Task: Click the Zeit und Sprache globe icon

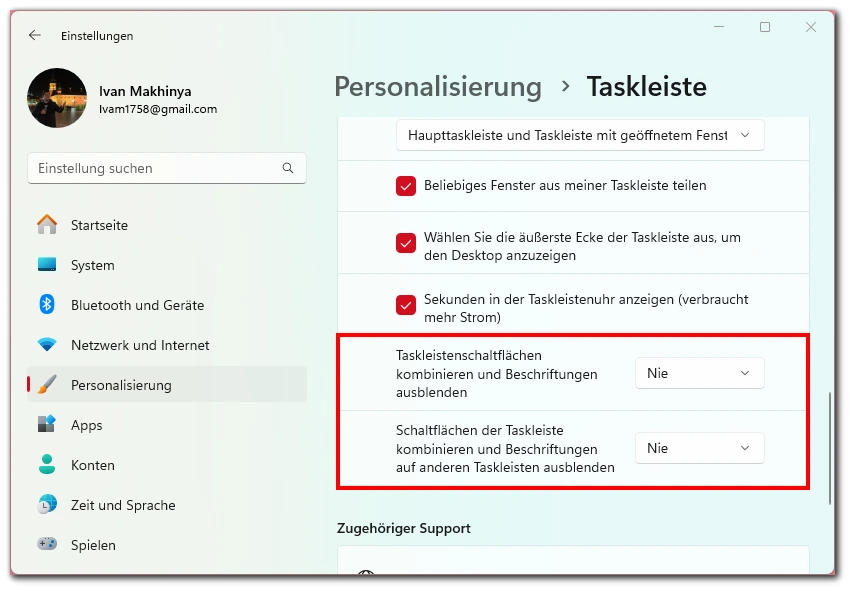Action: tap(47, 504)
